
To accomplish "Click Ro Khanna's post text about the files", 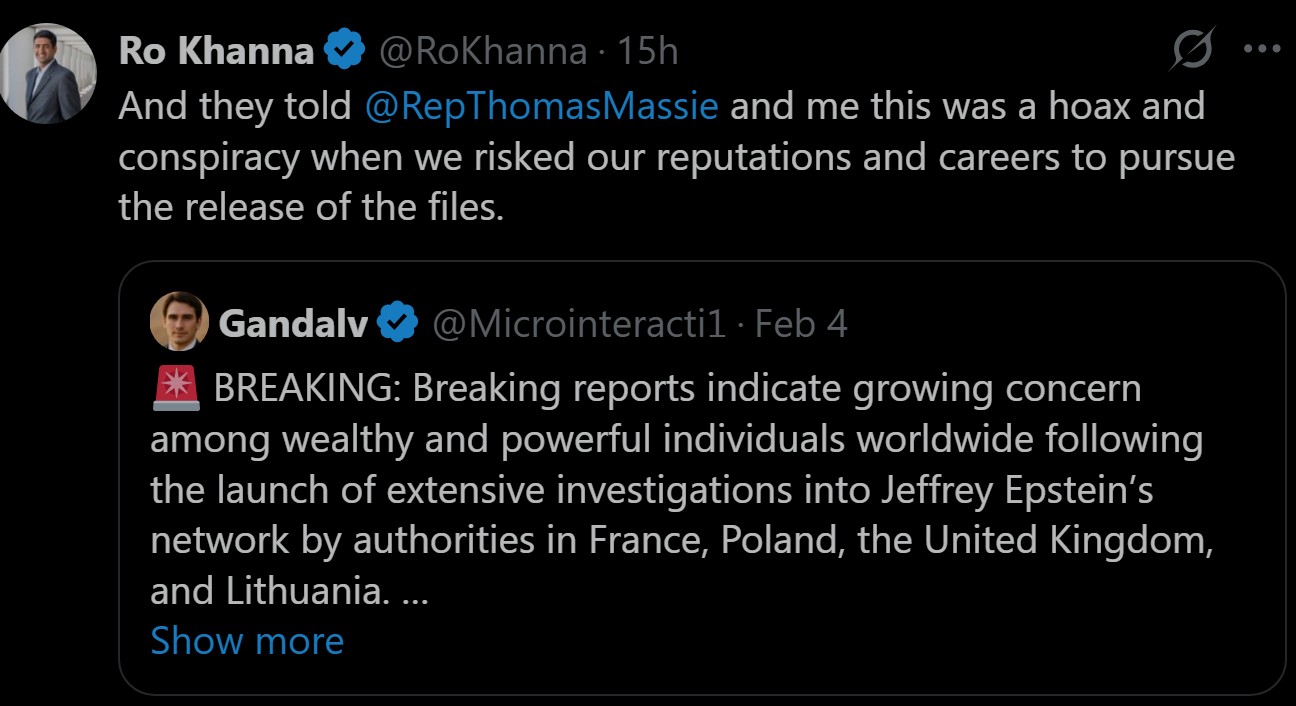I will click(660, 158).
